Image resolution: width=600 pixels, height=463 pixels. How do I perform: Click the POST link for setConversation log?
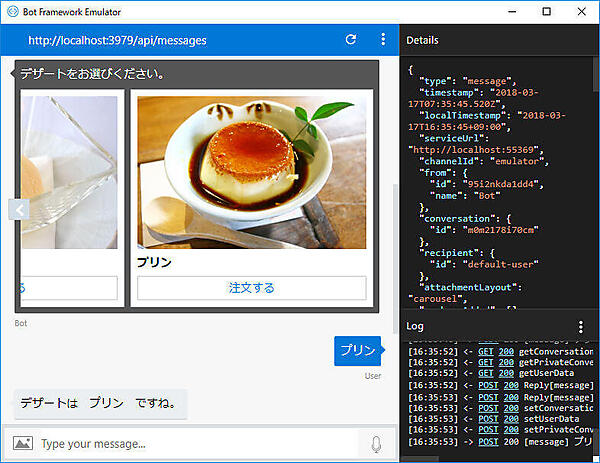488,408
